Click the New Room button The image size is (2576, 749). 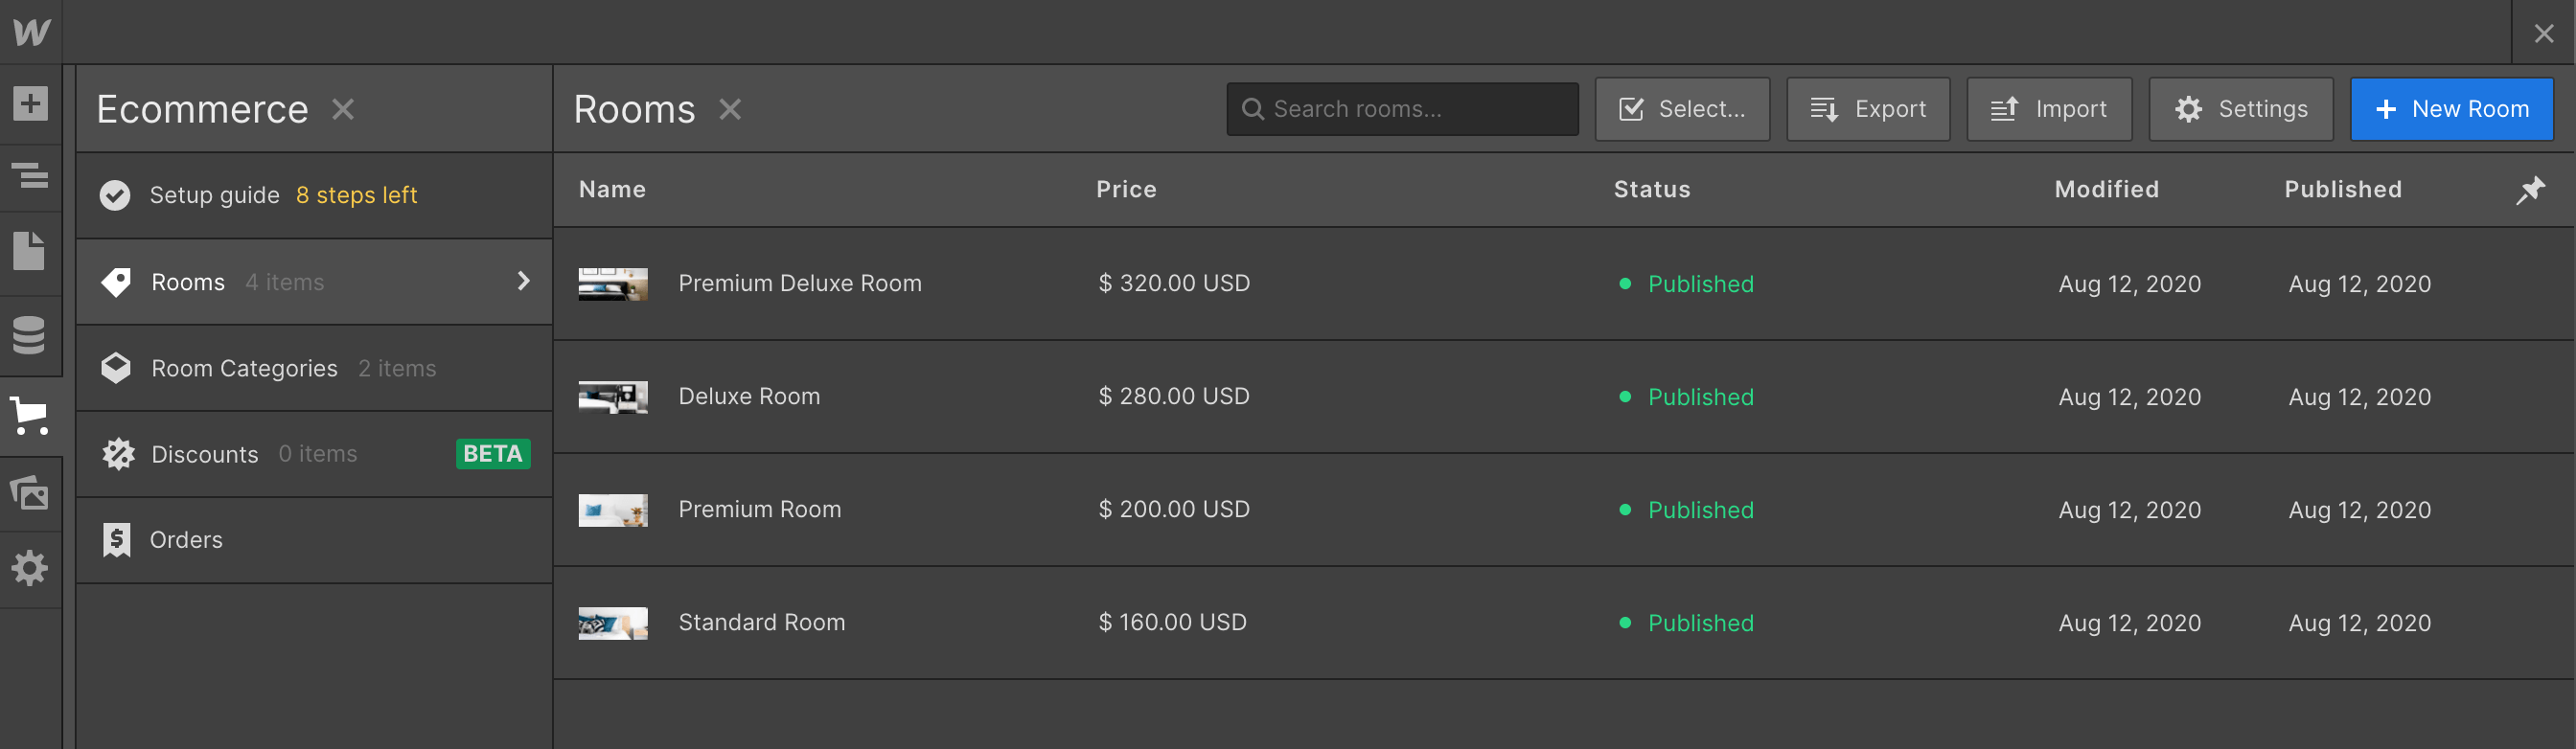(x=2451, y=109)
